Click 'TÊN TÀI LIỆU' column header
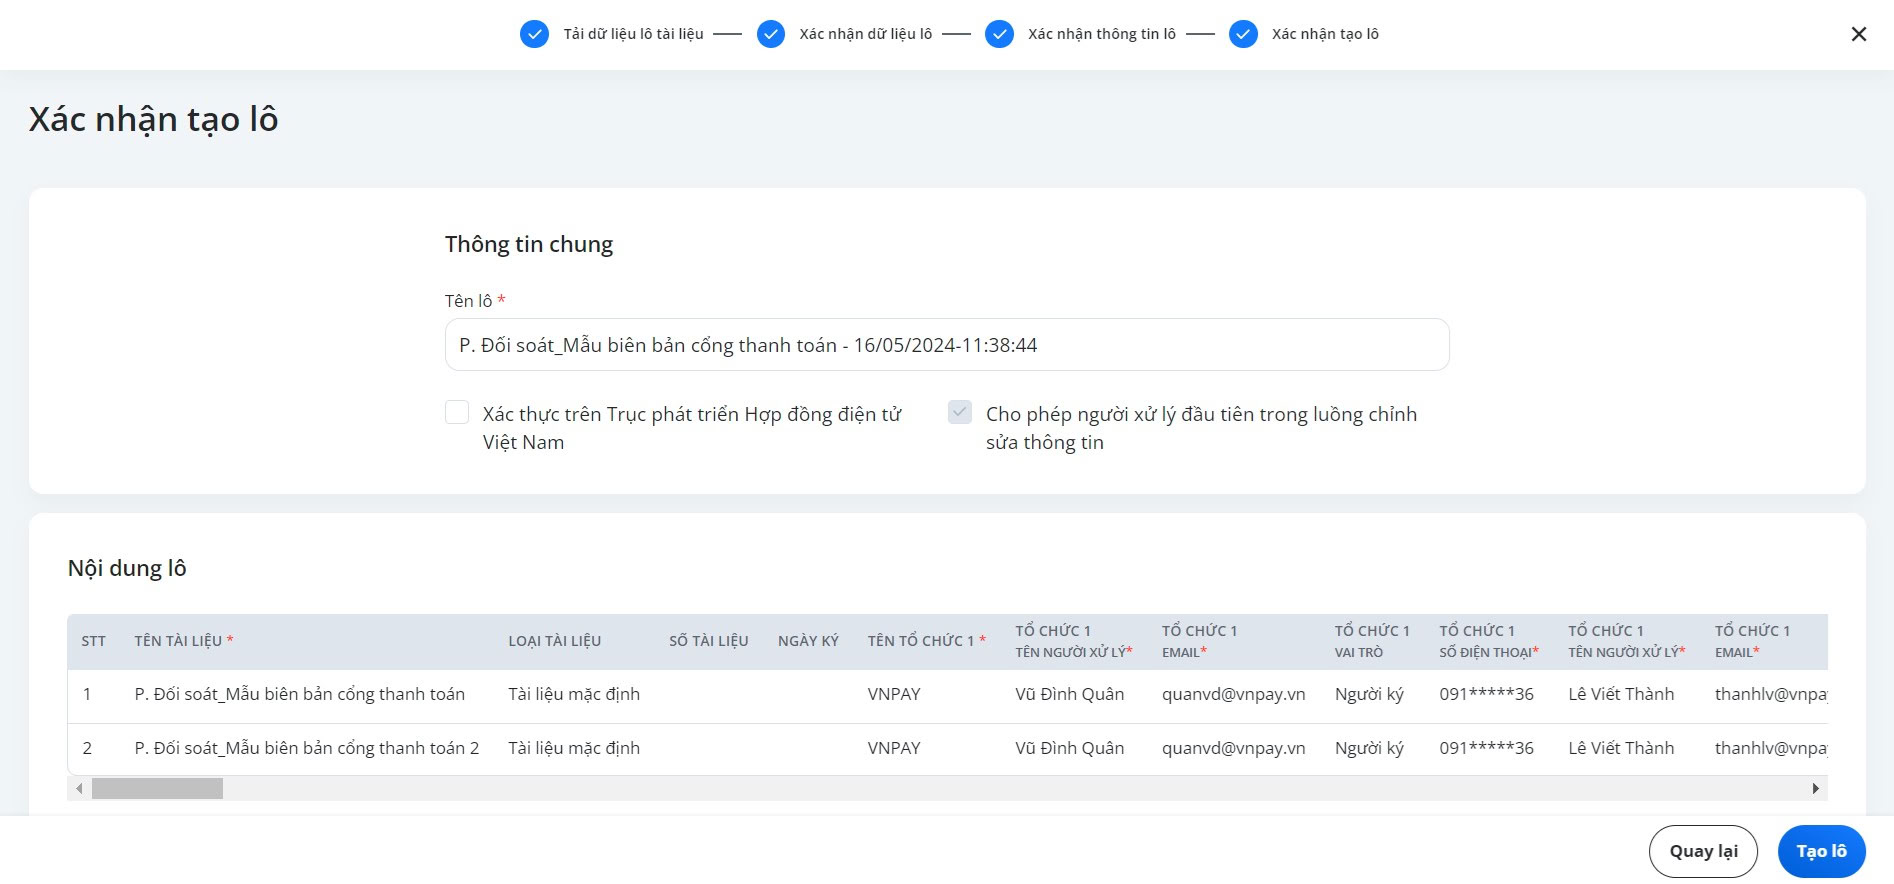Screen dimensions: 1894x884 184,641
